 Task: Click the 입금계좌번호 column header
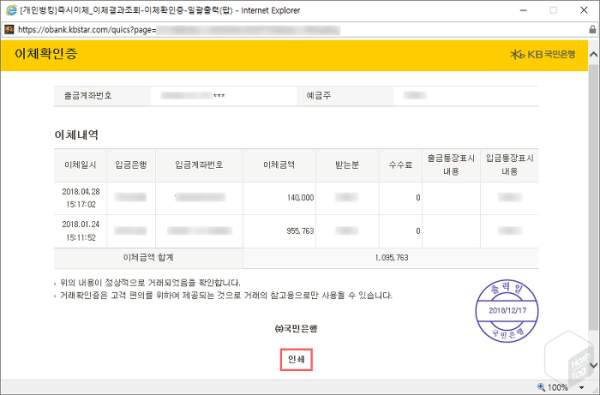[199, 165]
